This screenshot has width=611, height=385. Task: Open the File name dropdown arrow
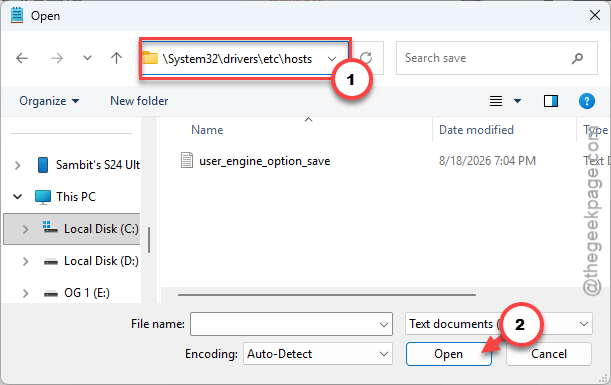[x=384, y=324]
